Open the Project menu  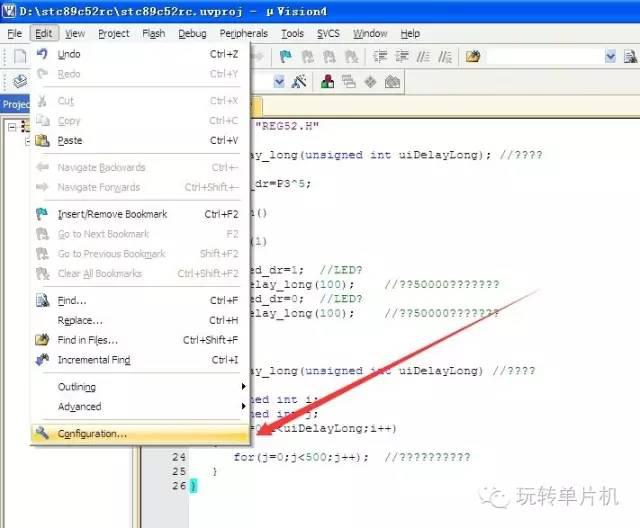pos(113,33)
